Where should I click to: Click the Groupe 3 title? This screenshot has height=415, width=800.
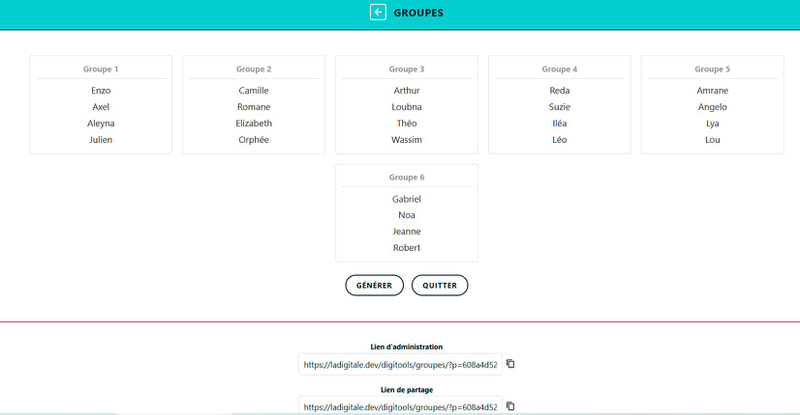point(407,69)
